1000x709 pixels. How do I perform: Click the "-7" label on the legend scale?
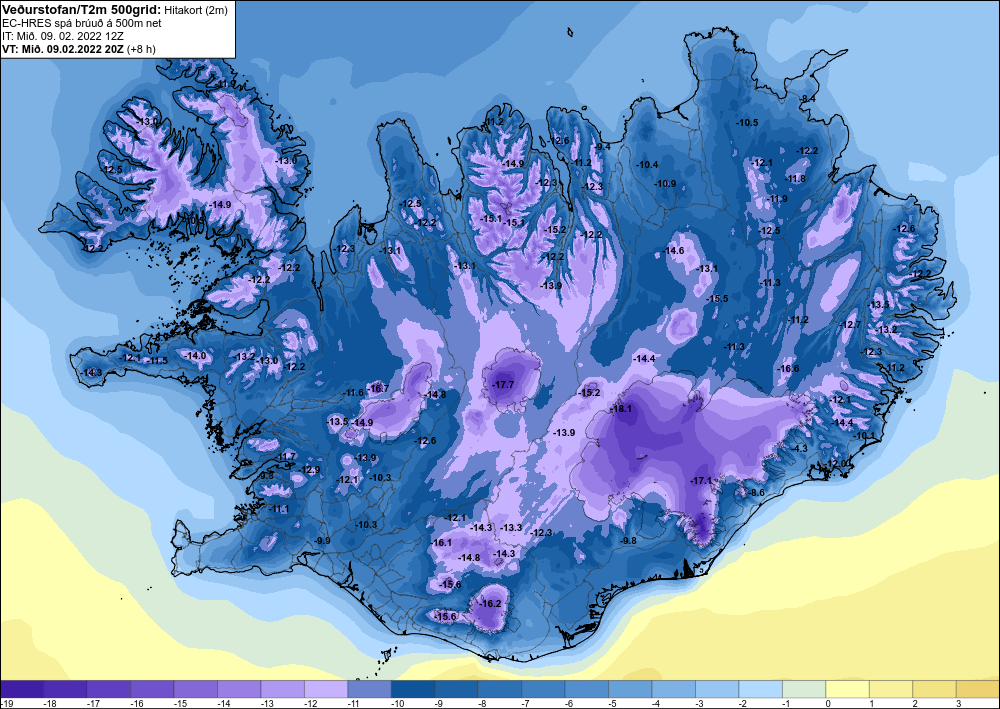pos(525,703)
